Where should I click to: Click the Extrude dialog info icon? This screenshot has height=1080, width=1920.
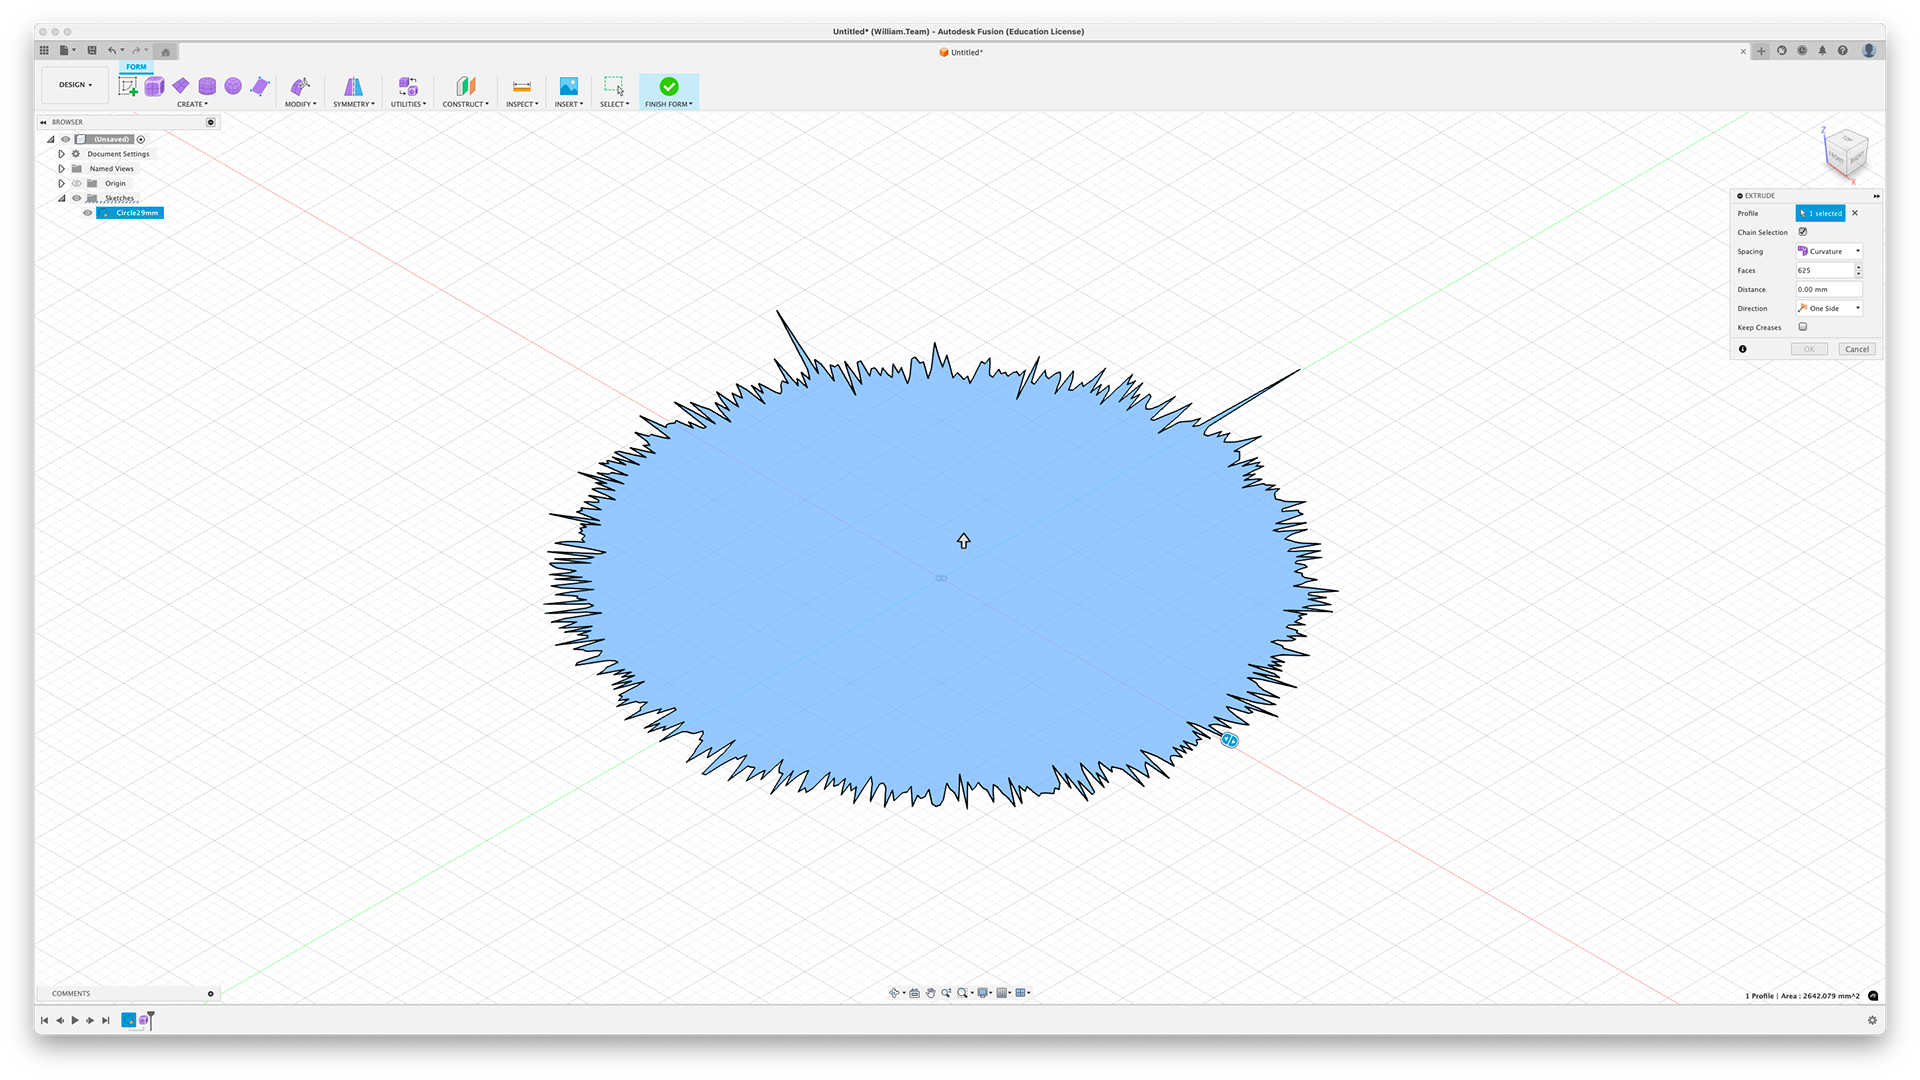(1743, 349)
